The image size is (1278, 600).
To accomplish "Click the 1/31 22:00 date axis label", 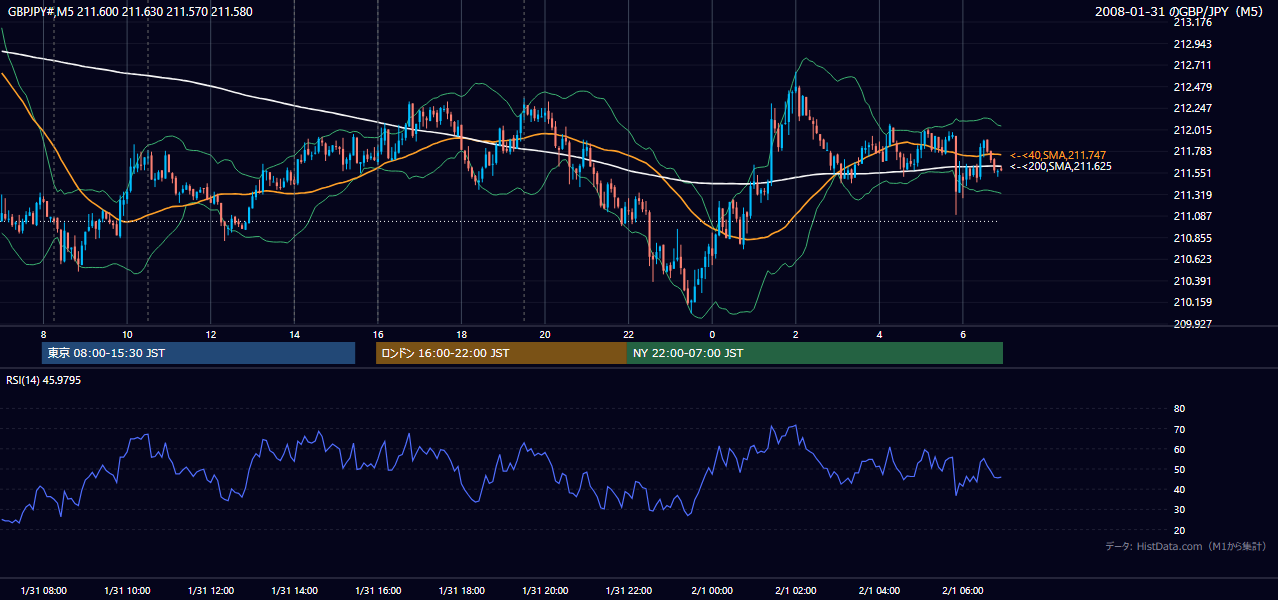I will (x=628, y=591).
